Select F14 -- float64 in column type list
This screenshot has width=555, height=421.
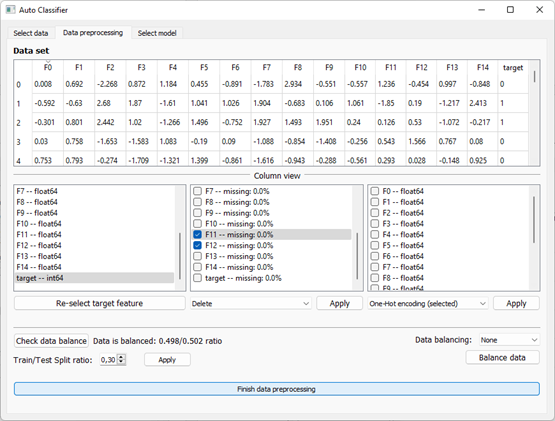coord(95,267)
